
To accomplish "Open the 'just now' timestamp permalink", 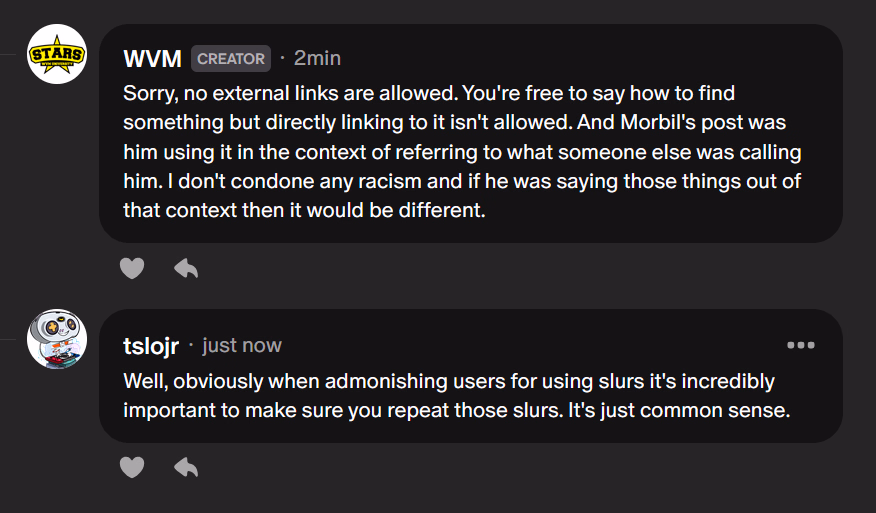I will [x=242, y=345].
